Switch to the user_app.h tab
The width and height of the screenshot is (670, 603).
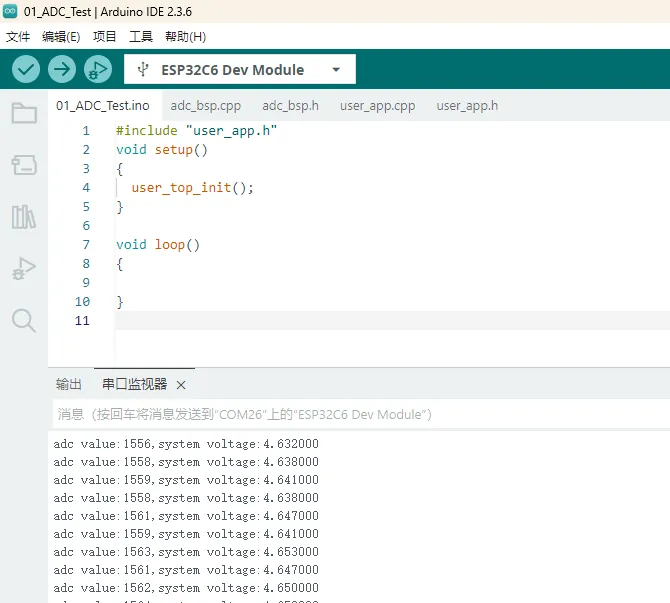point(467,105)
